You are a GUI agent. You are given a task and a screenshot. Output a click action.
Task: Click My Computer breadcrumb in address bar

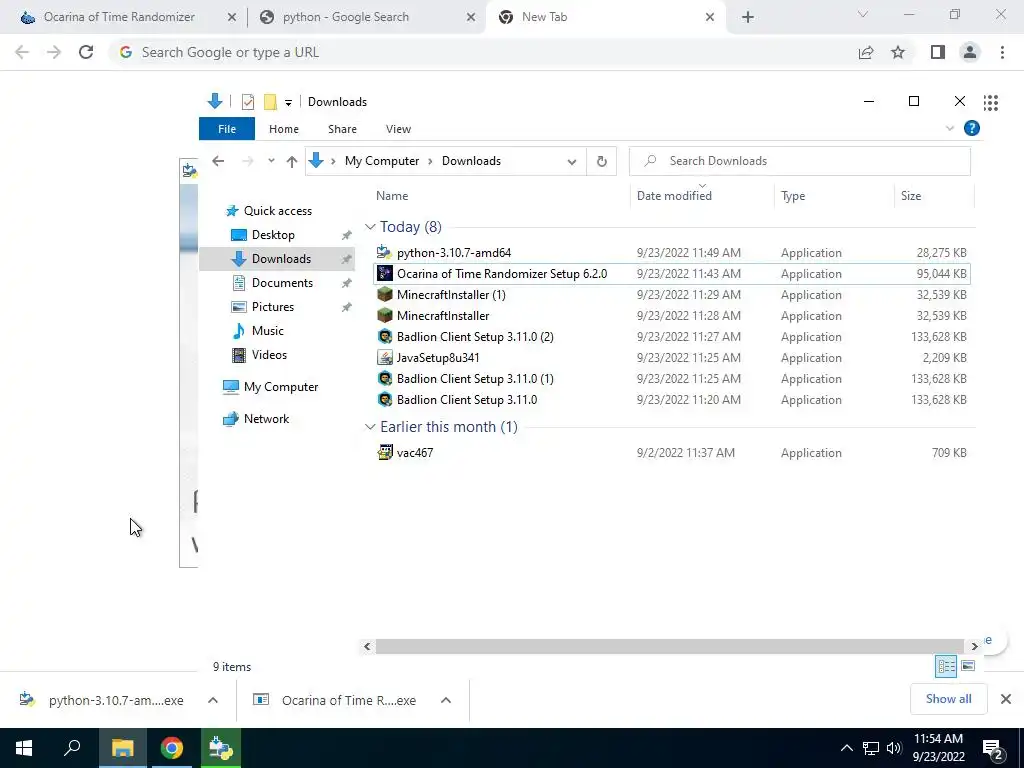point(382,161)
